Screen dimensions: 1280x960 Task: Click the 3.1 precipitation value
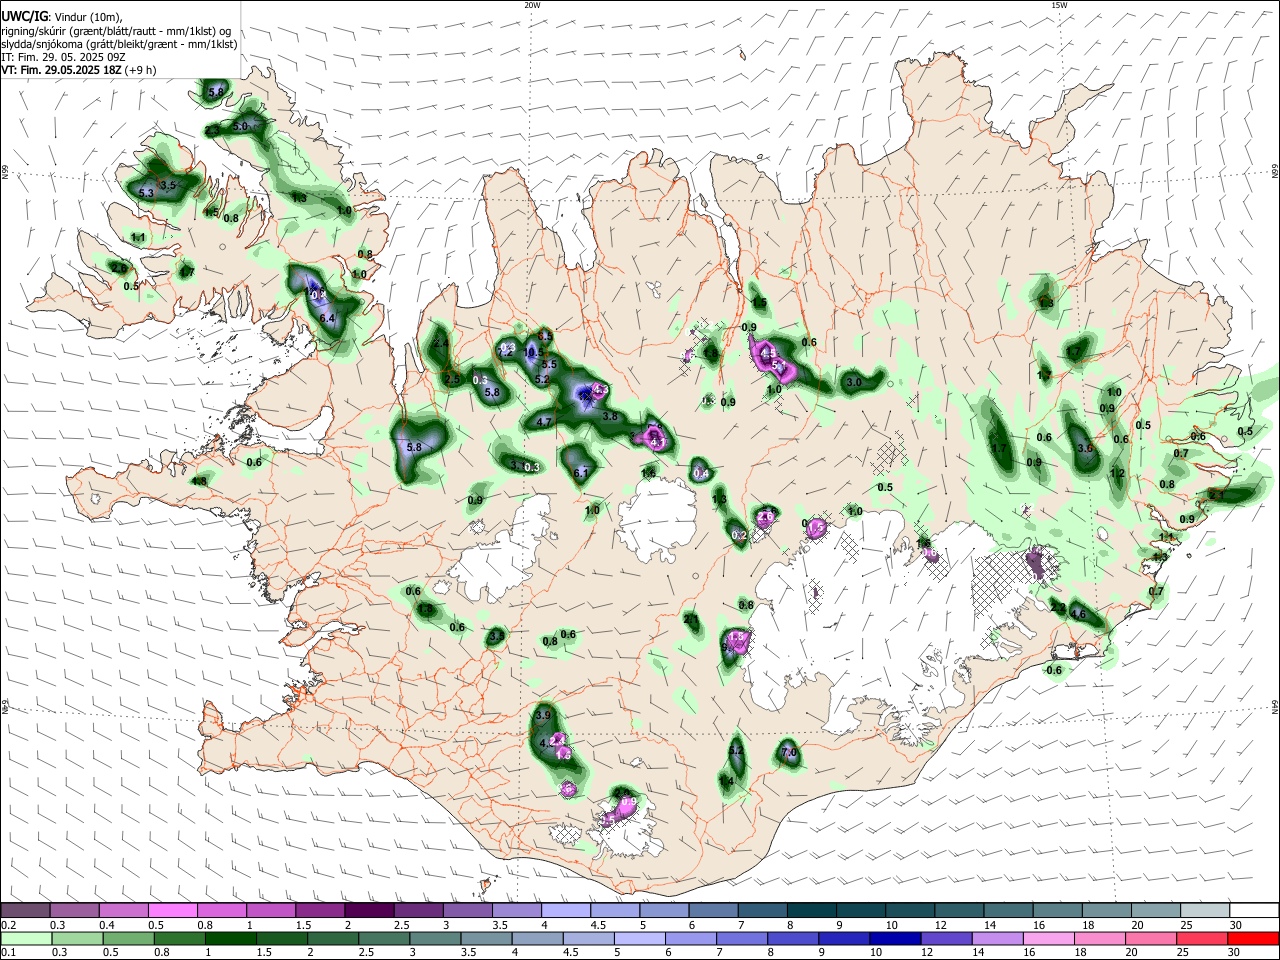click(x=518, y=465)
